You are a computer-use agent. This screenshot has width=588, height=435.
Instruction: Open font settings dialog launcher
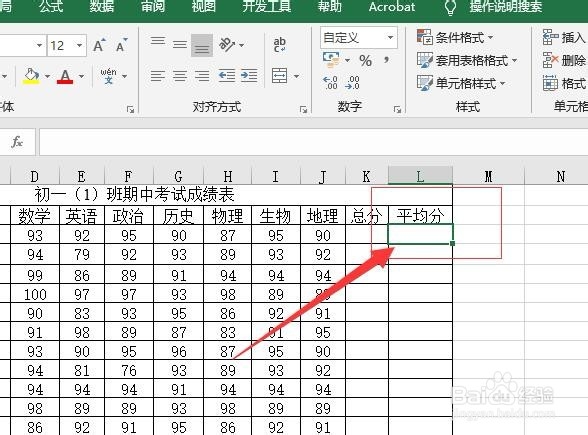(x=130, y=110)
